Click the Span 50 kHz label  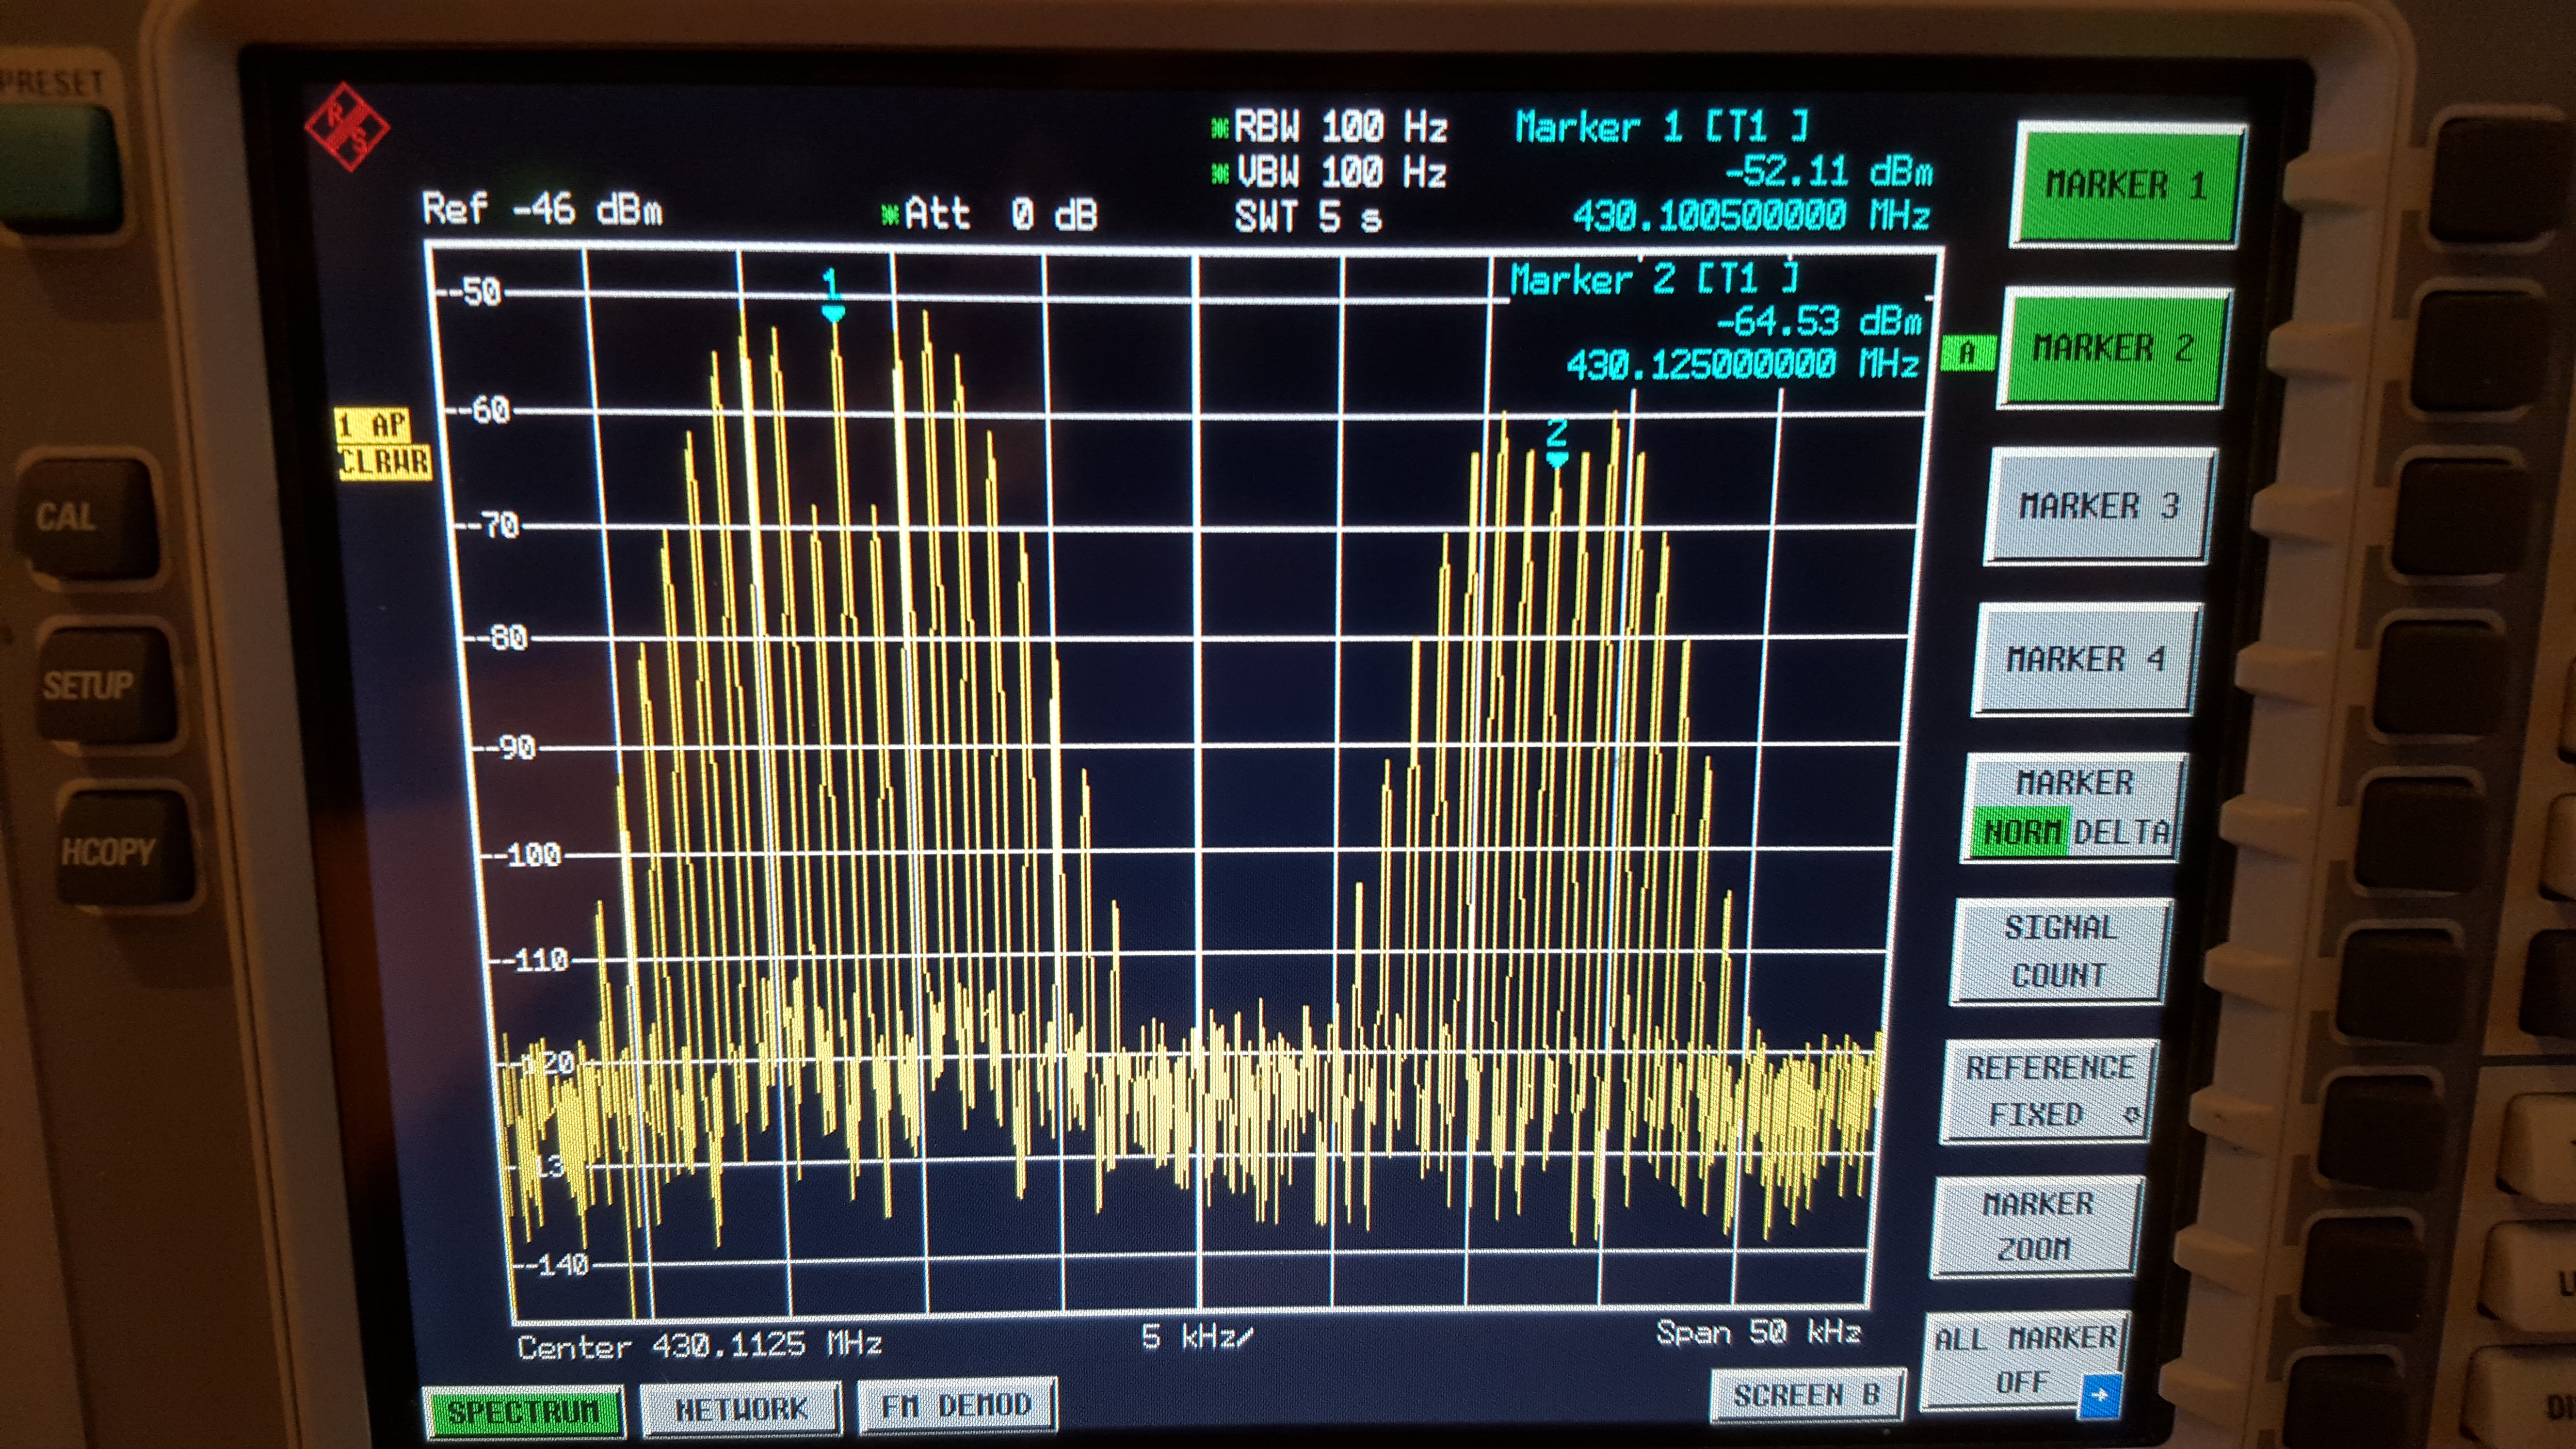click(1758, 1332)
